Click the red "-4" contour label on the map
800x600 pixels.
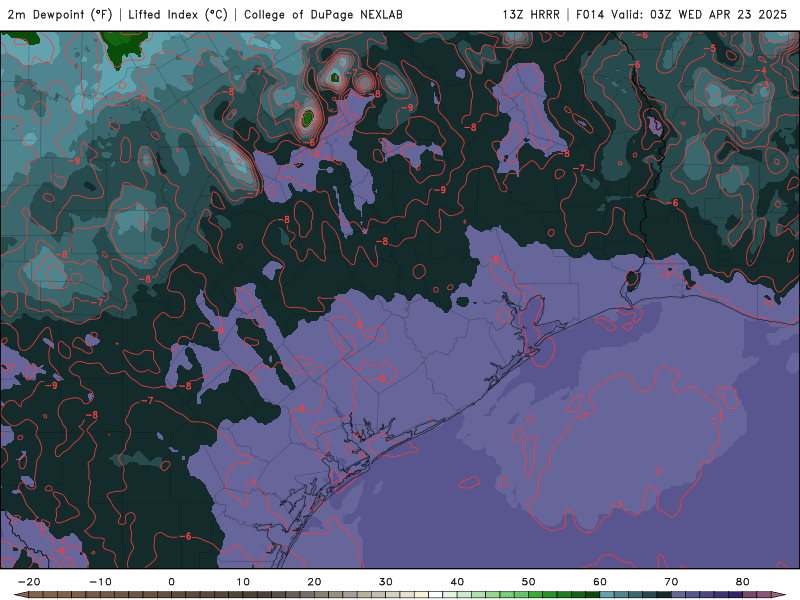pyautogui.click(x=761, y=70)
